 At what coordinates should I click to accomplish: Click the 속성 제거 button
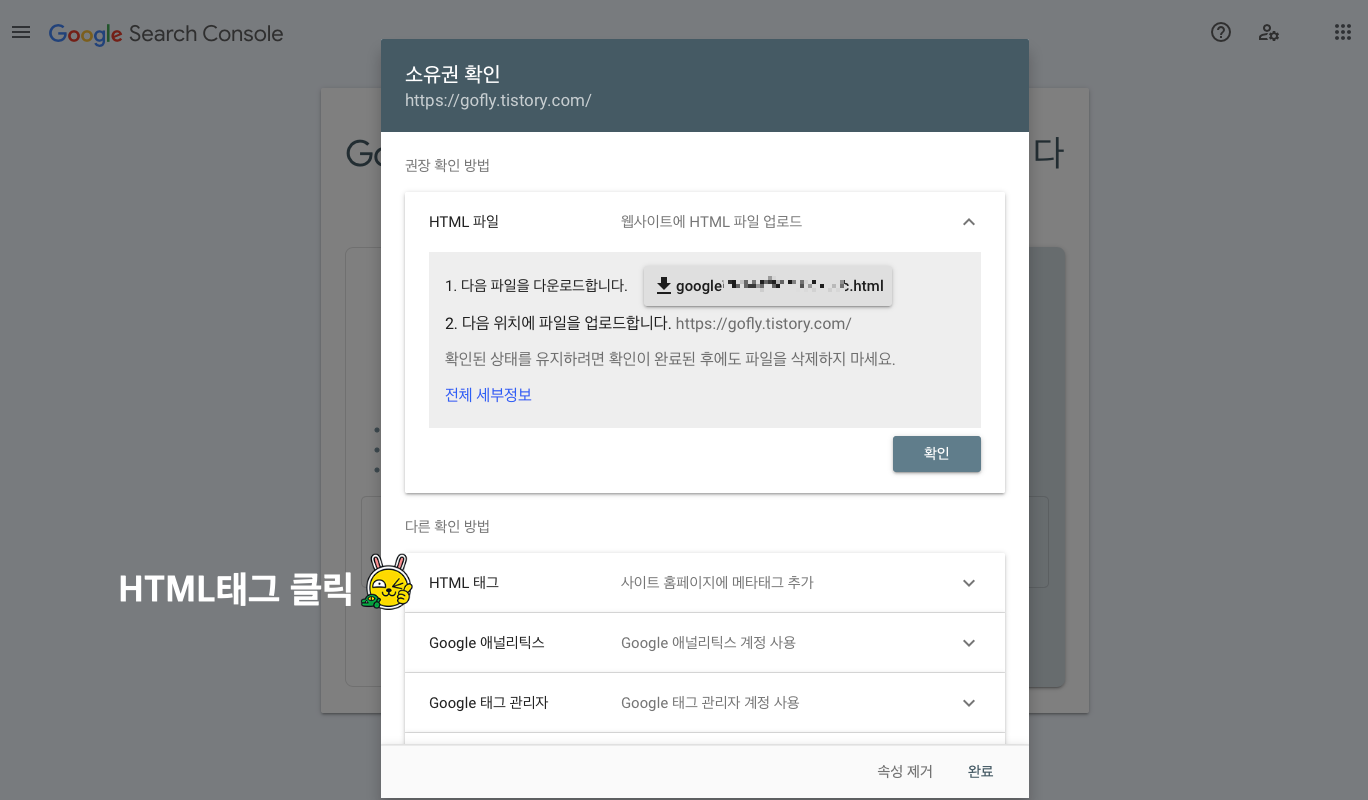click(905, 772)
